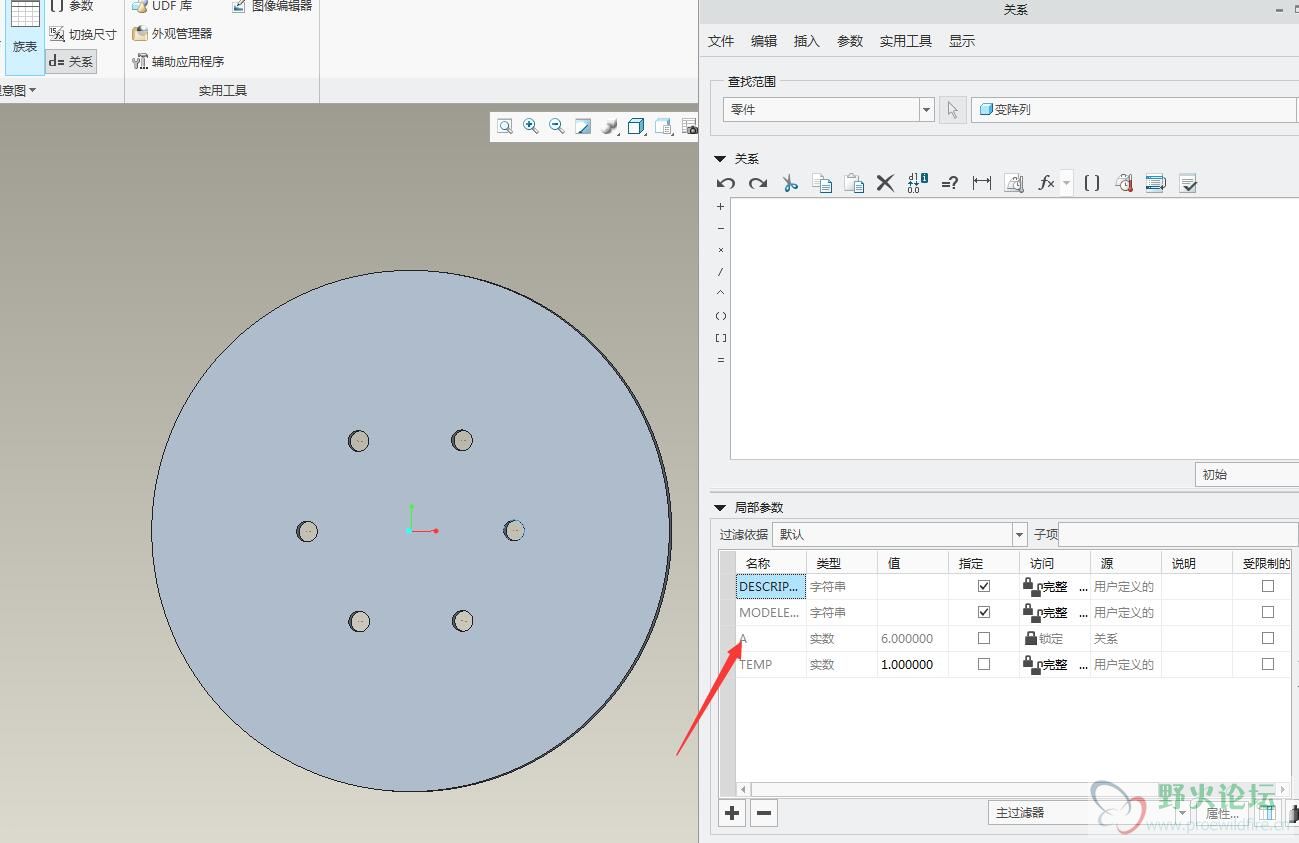Check restricted box for parameter A row
Image resolution: width=1299 pixels, height=843 pixels.
[1268, 638]
